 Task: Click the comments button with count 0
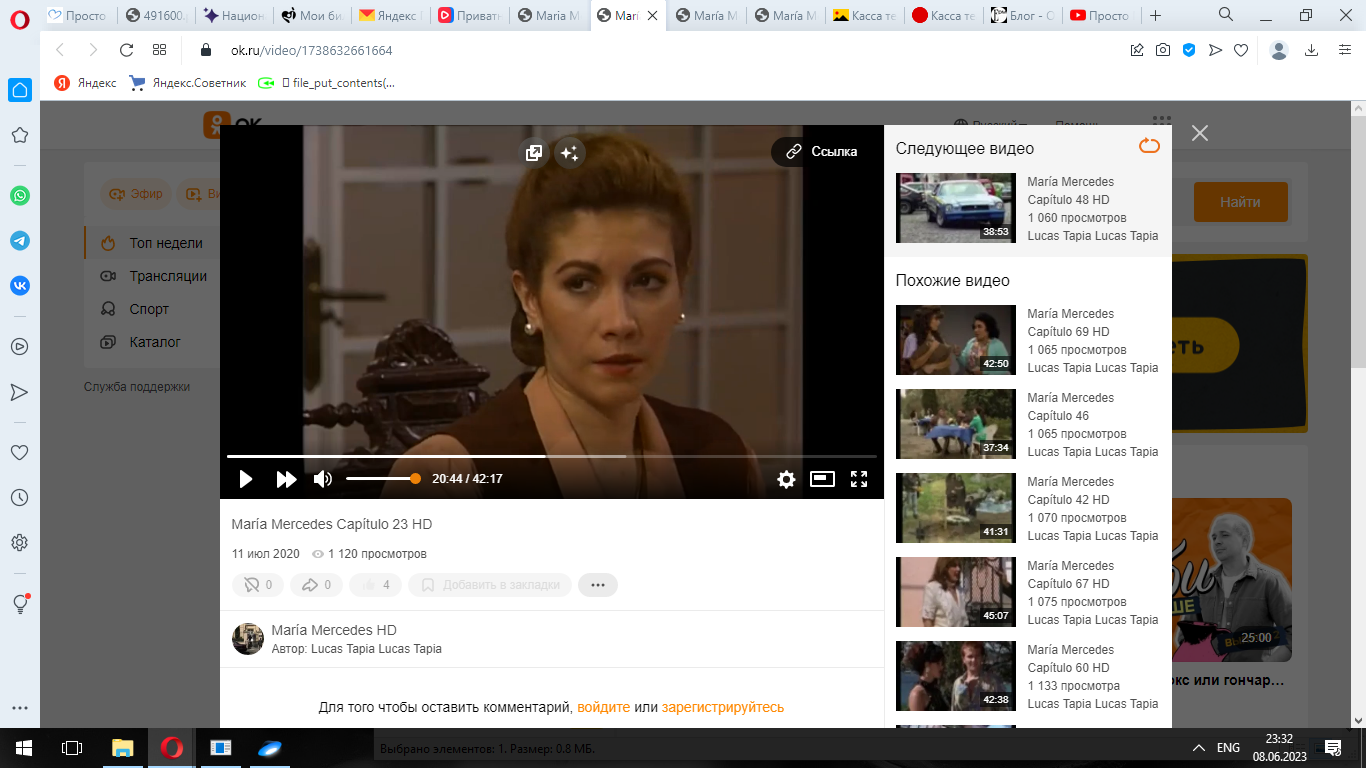tap(258, 585)
